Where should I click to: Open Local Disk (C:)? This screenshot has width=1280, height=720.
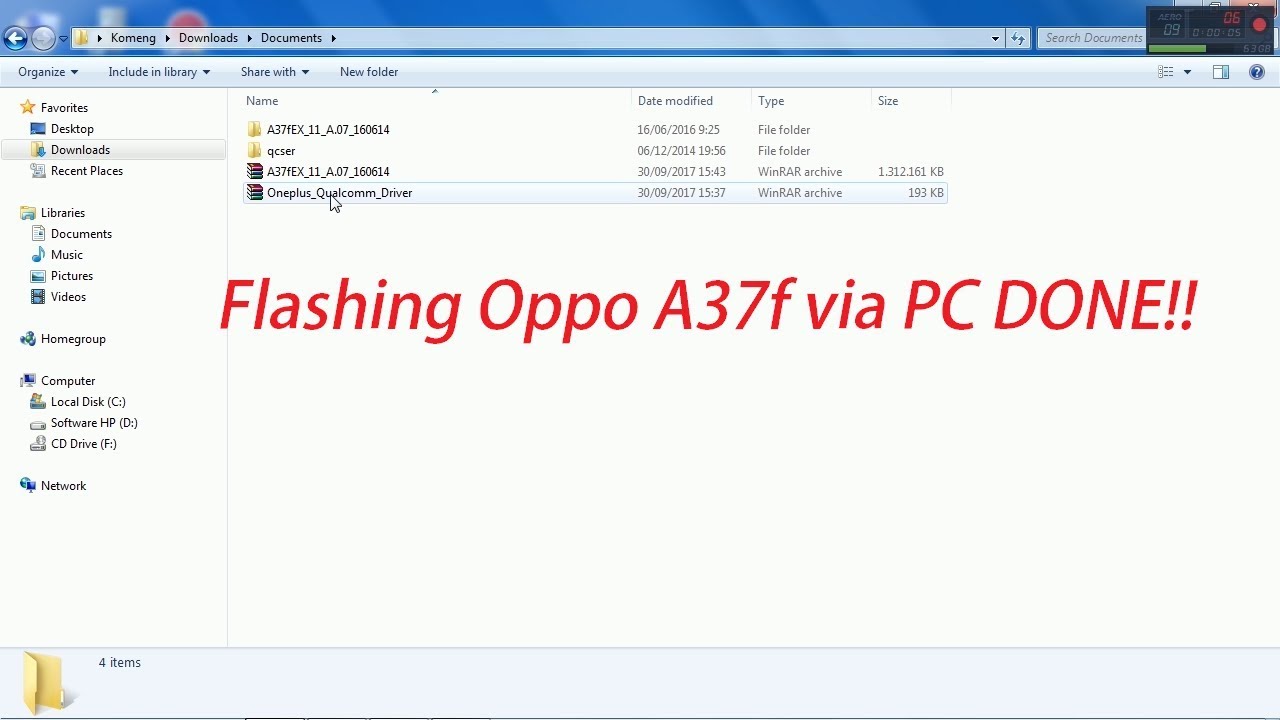point(88,402)
